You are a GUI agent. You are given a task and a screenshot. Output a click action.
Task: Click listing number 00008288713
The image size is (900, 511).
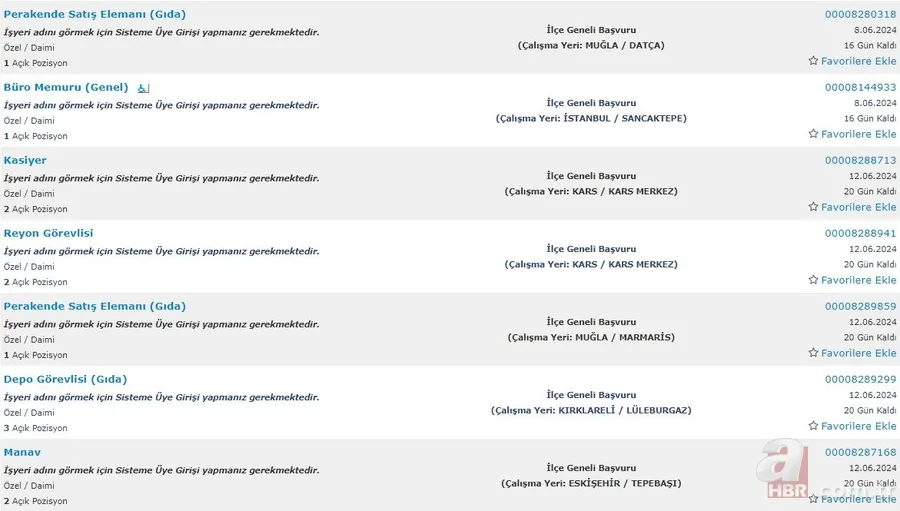click(x=860, y=160)
